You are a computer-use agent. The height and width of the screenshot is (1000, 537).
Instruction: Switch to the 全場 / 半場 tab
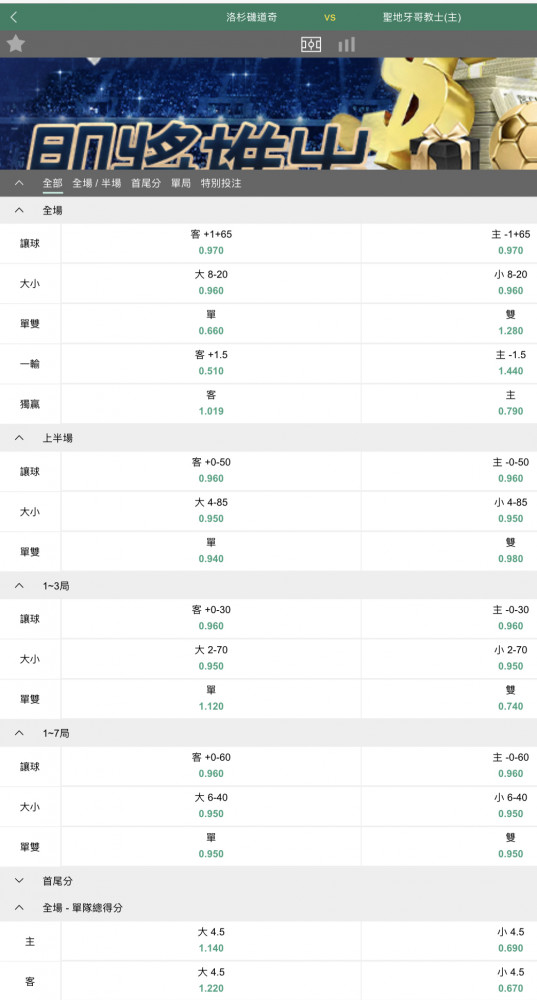click(x=96, y=183)
